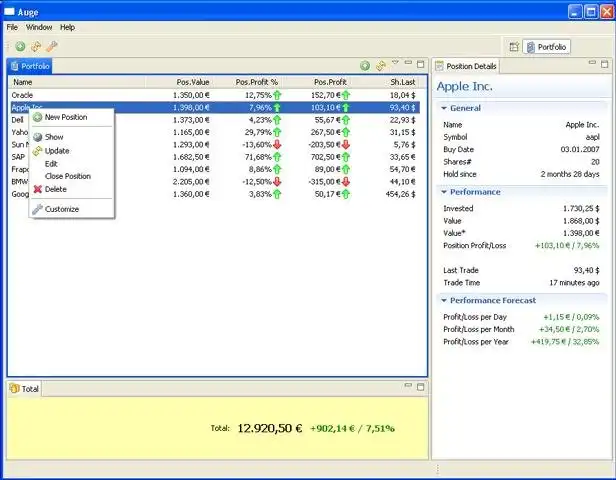This screenshot has height=480, width=616.
Task: Click the 03.01.2007 buy date value
Action: 580,149
